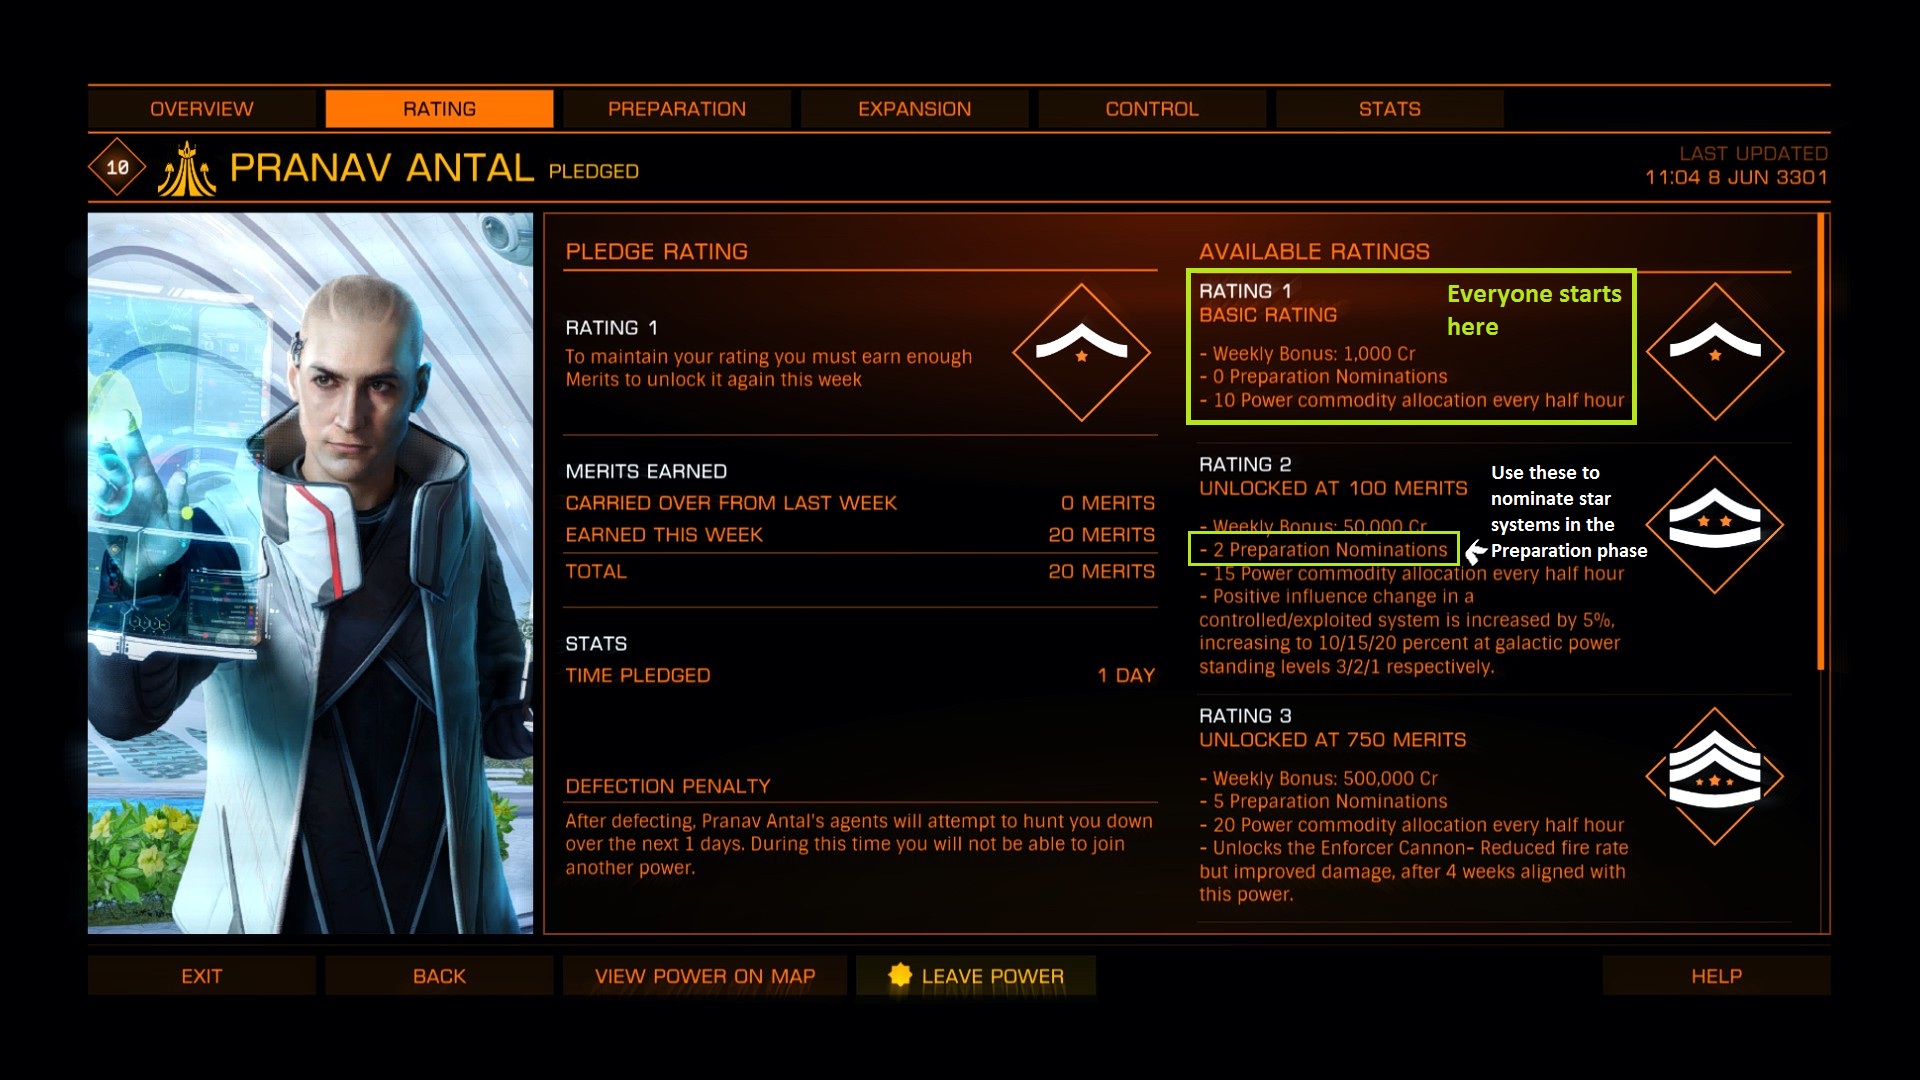The width and height of the screenshot is (1920, 1080).
Task: Click the number 10 ranking diamond badge
Action: coord(118,167)
